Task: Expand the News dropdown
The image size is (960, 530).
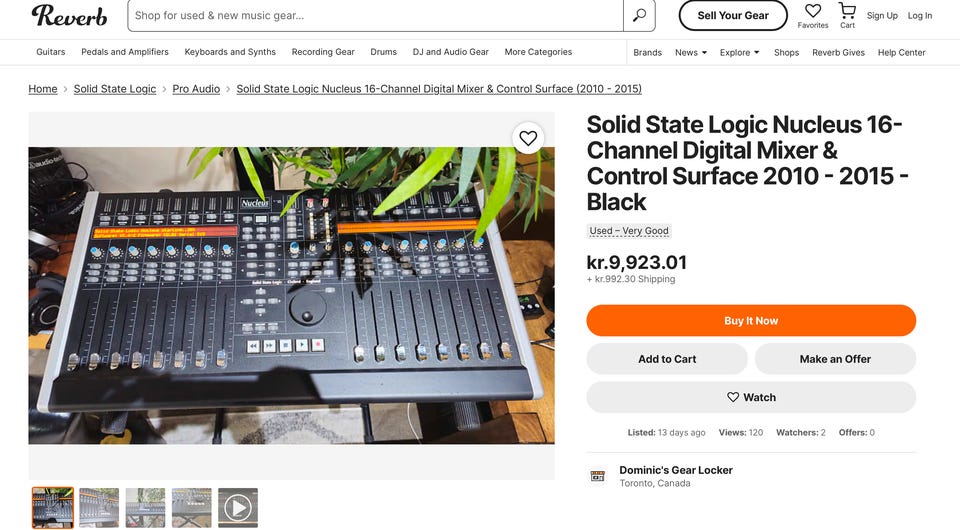Action: tap(690, 52)
